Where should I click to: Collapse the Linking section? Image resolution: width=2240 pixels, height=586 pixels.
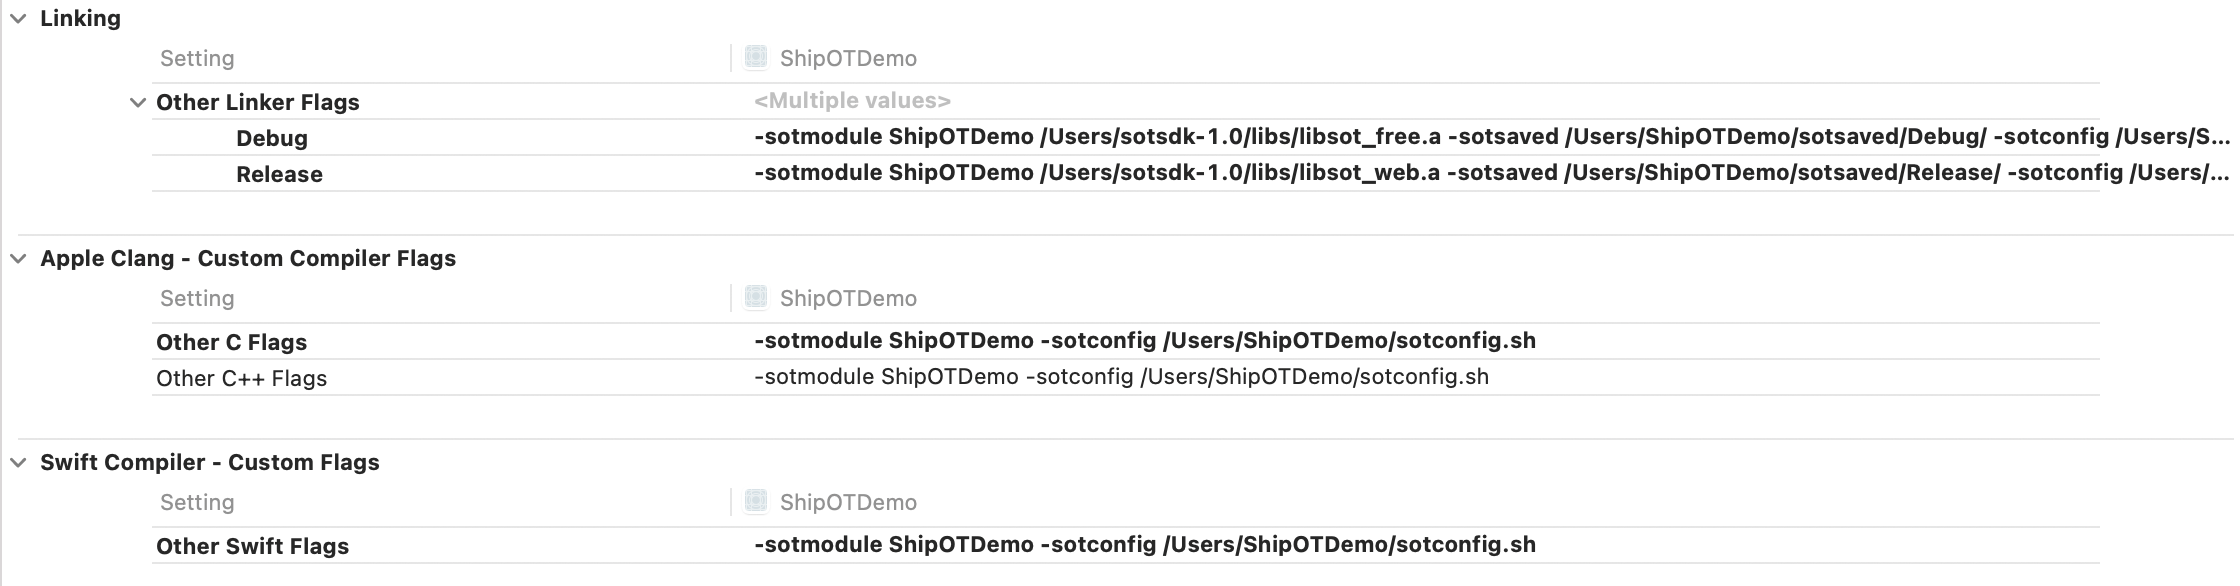click(x=18, y=19)
